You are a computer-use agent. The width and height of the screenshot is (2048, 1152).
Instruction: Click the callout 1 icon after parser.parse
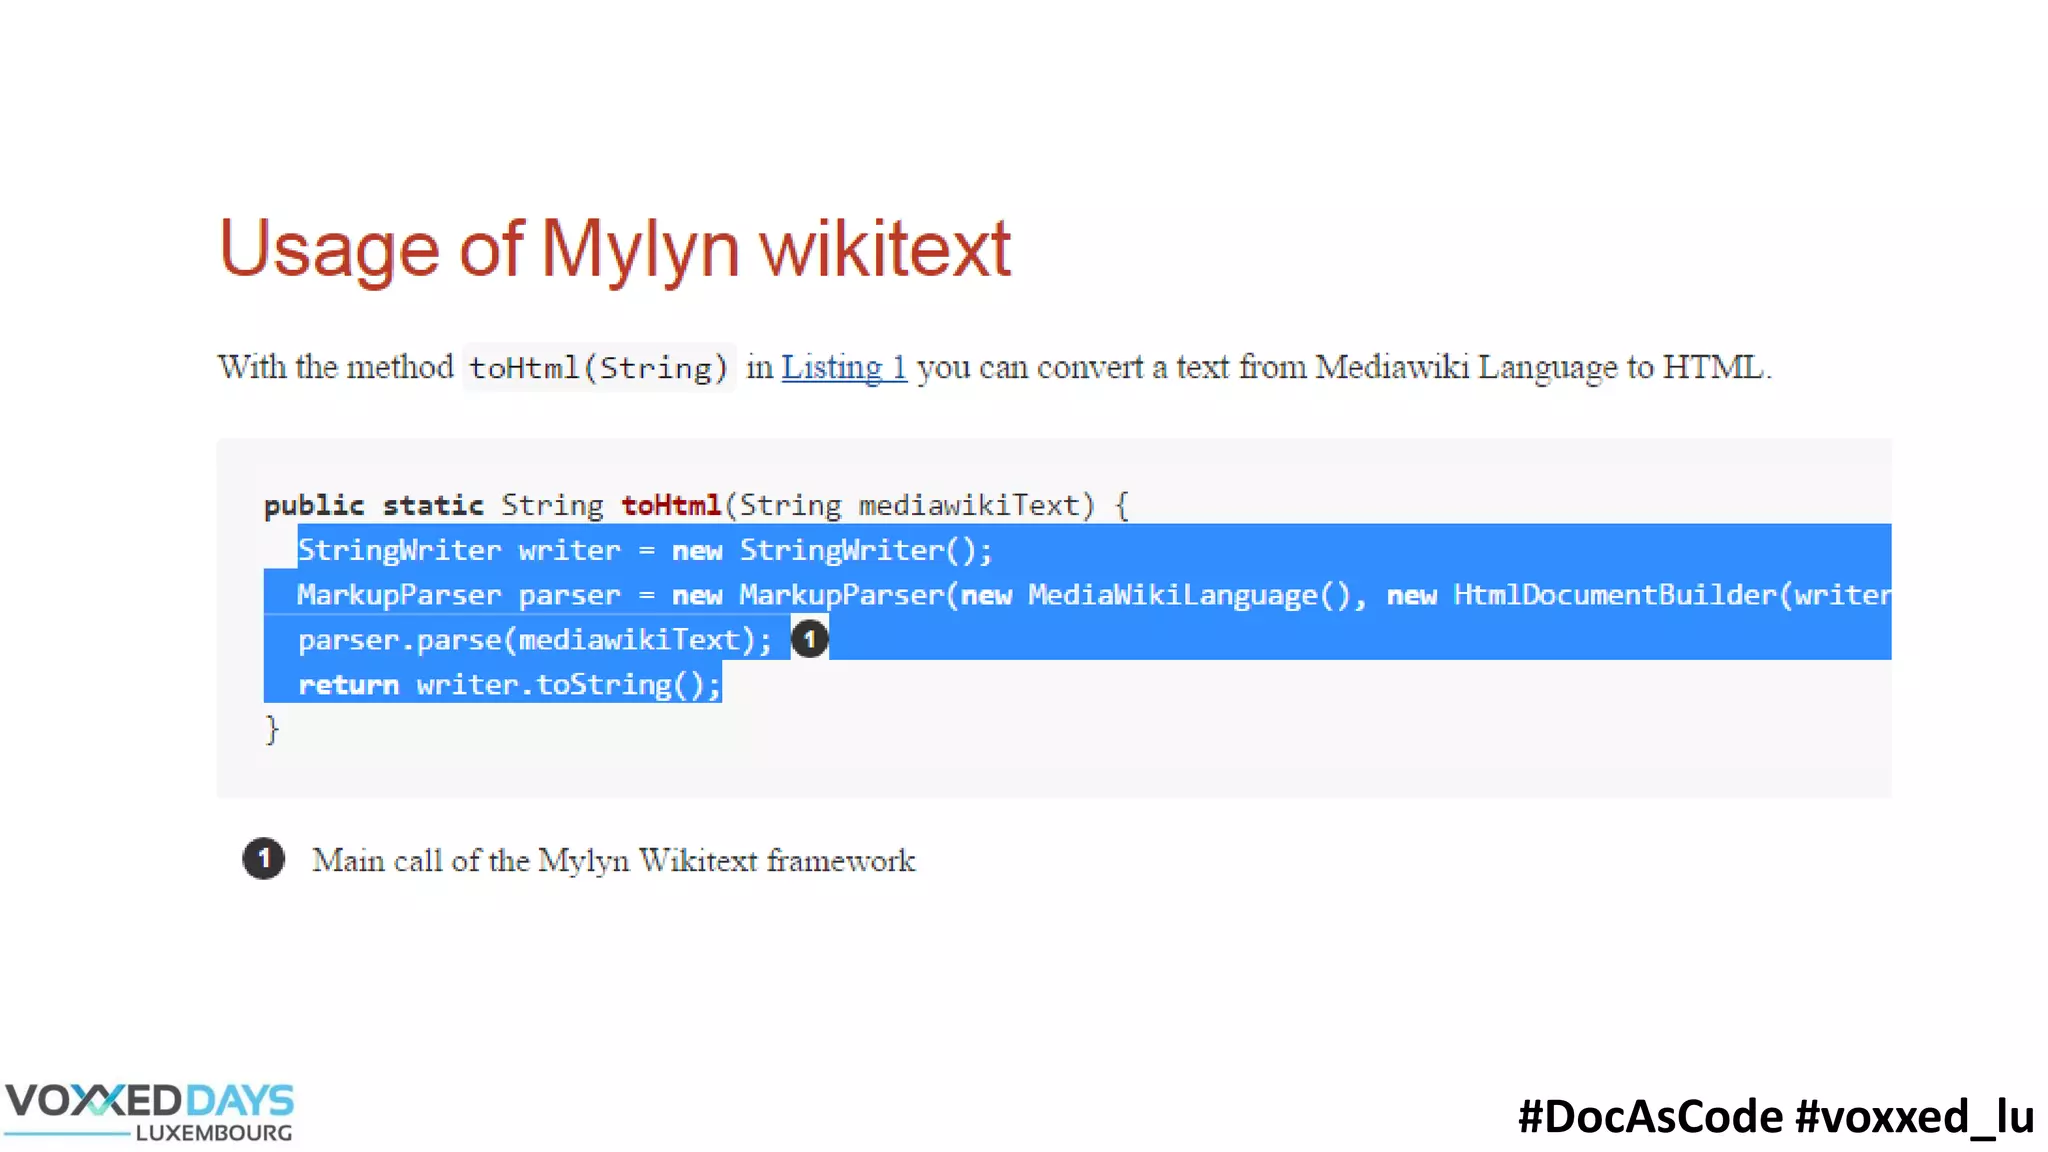click(x=809, y=638)
